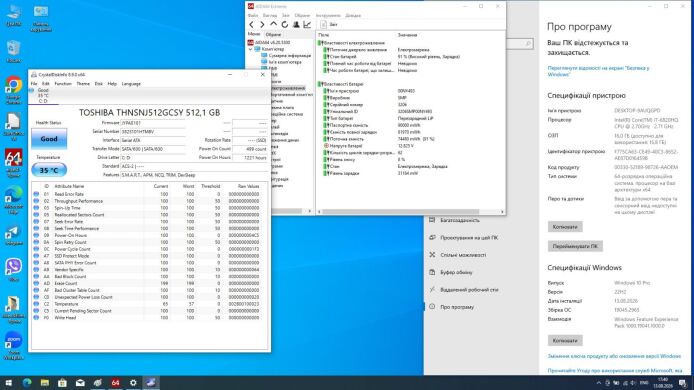Click the Windows Start button
Screen dimensions: 694x390
8,383
